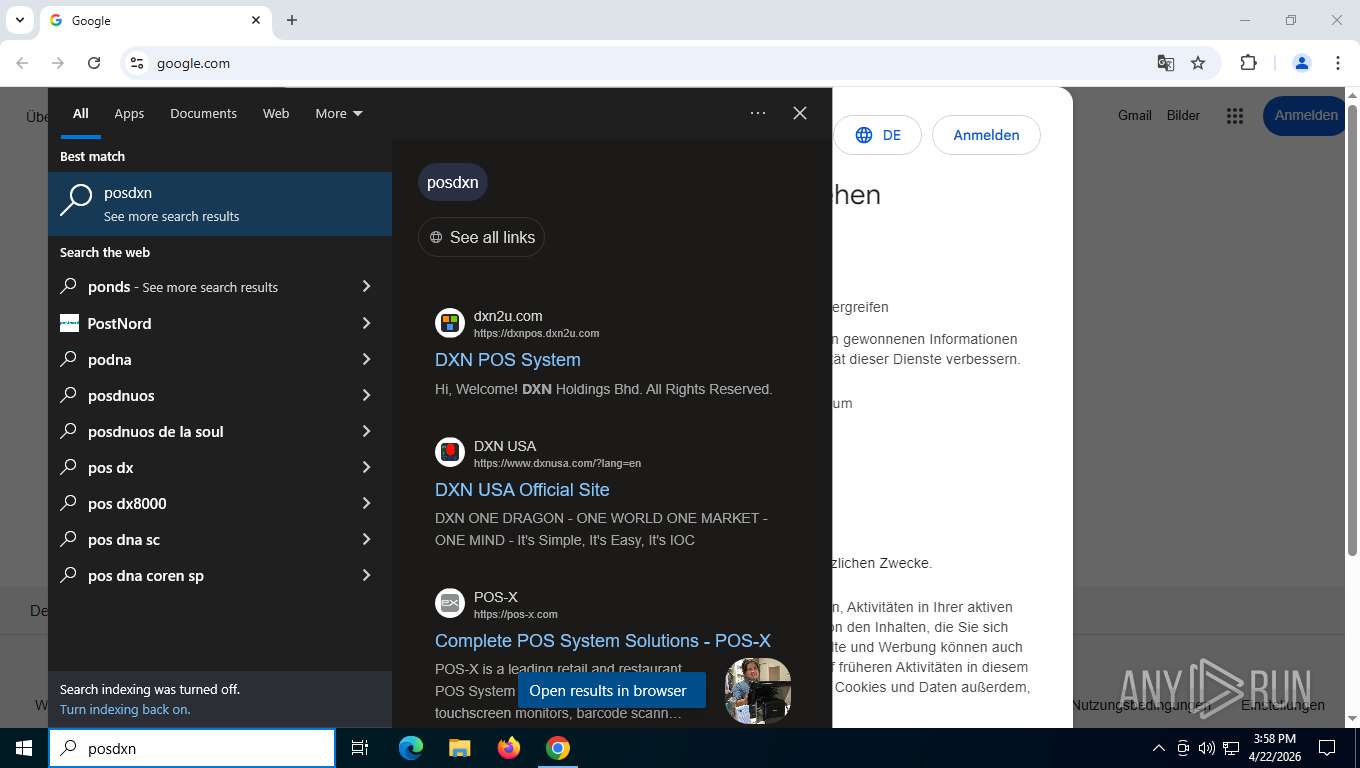Image resolution: width=1360 pixels, height=768 pixels.
Task: Switch to the Apps search tab
Action: 129,113
